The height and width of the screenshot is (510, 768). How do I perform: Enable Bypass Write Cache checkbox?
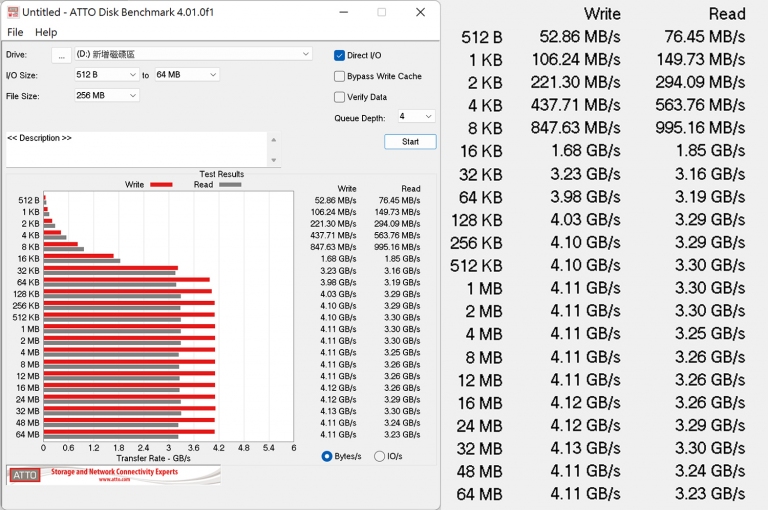[x=339, y=76]
